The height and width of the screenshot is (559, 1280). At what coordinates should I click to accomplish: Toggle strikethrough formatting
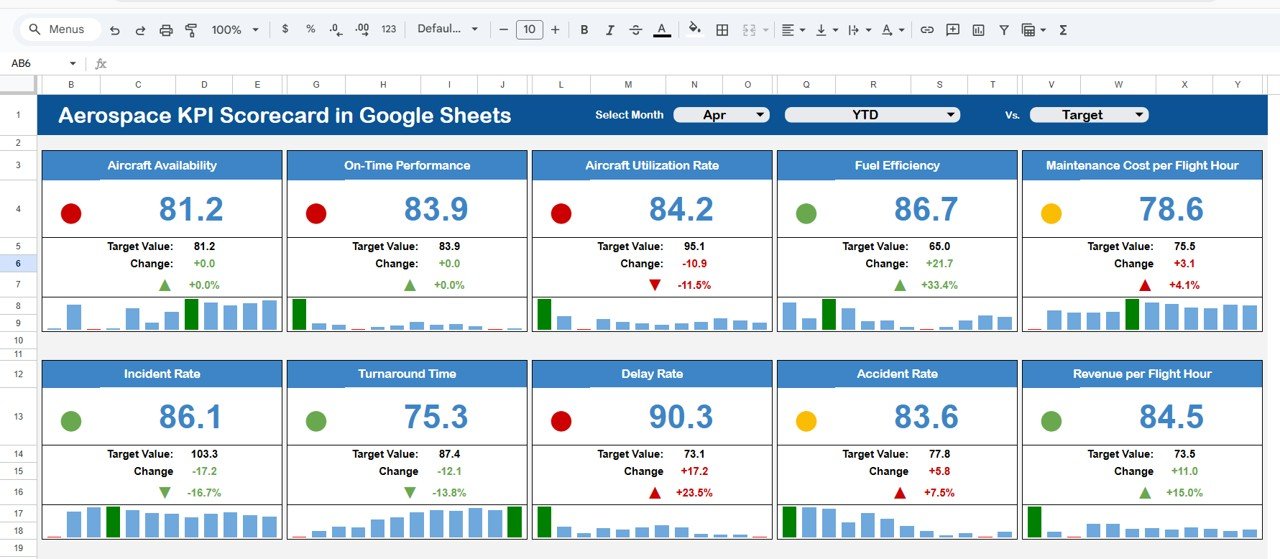tap(636, 30)
